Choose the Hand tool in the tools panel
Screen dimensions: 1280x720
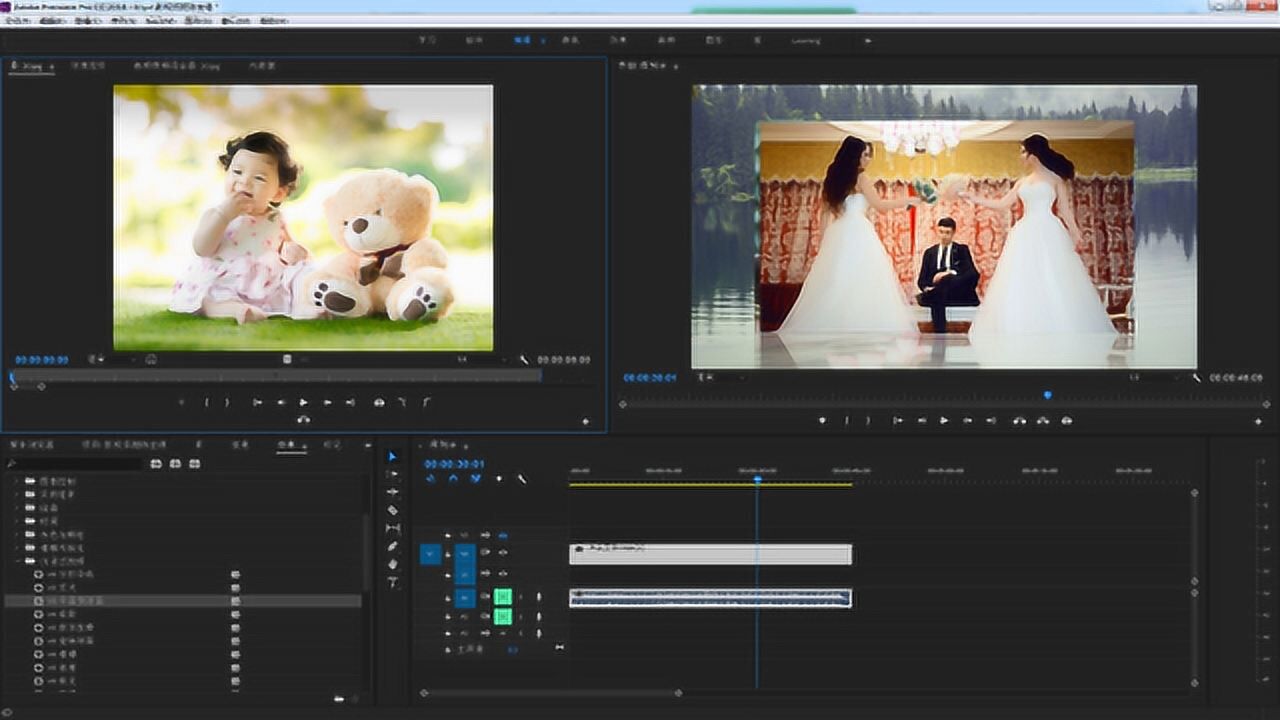click(x=393, y=564)
